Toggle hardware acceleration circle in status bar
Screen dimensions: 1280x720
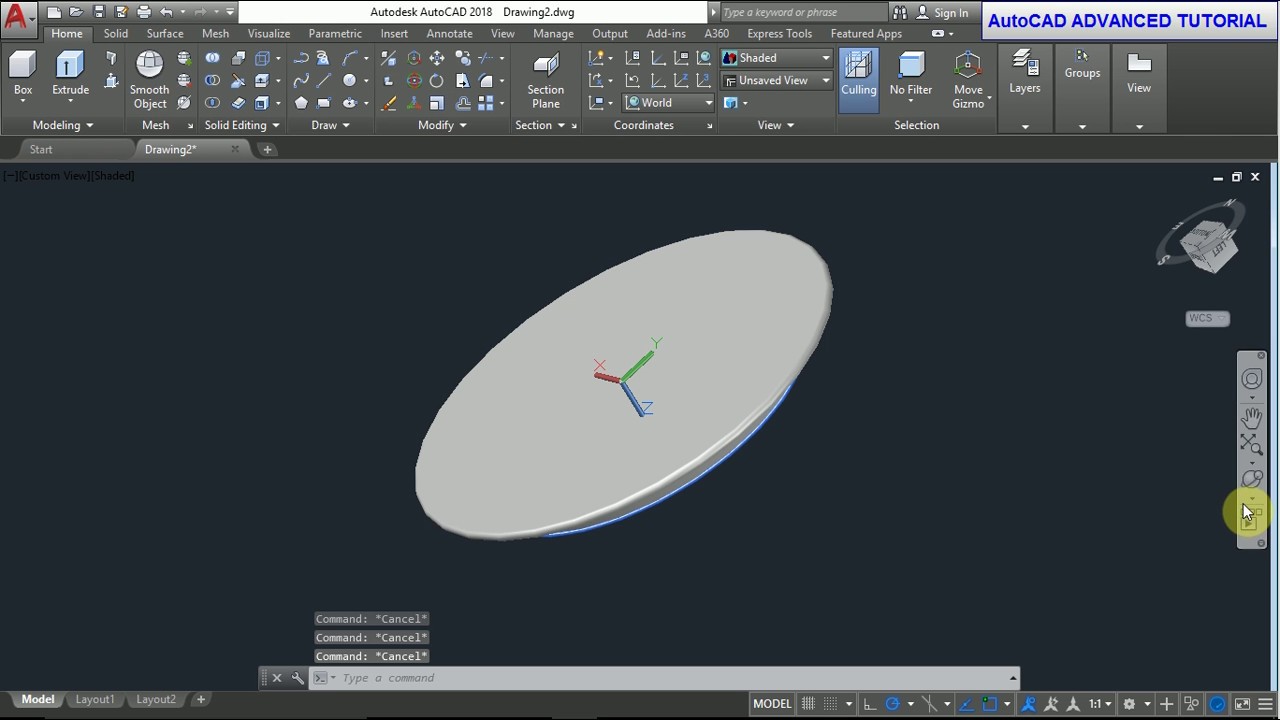1217,704
